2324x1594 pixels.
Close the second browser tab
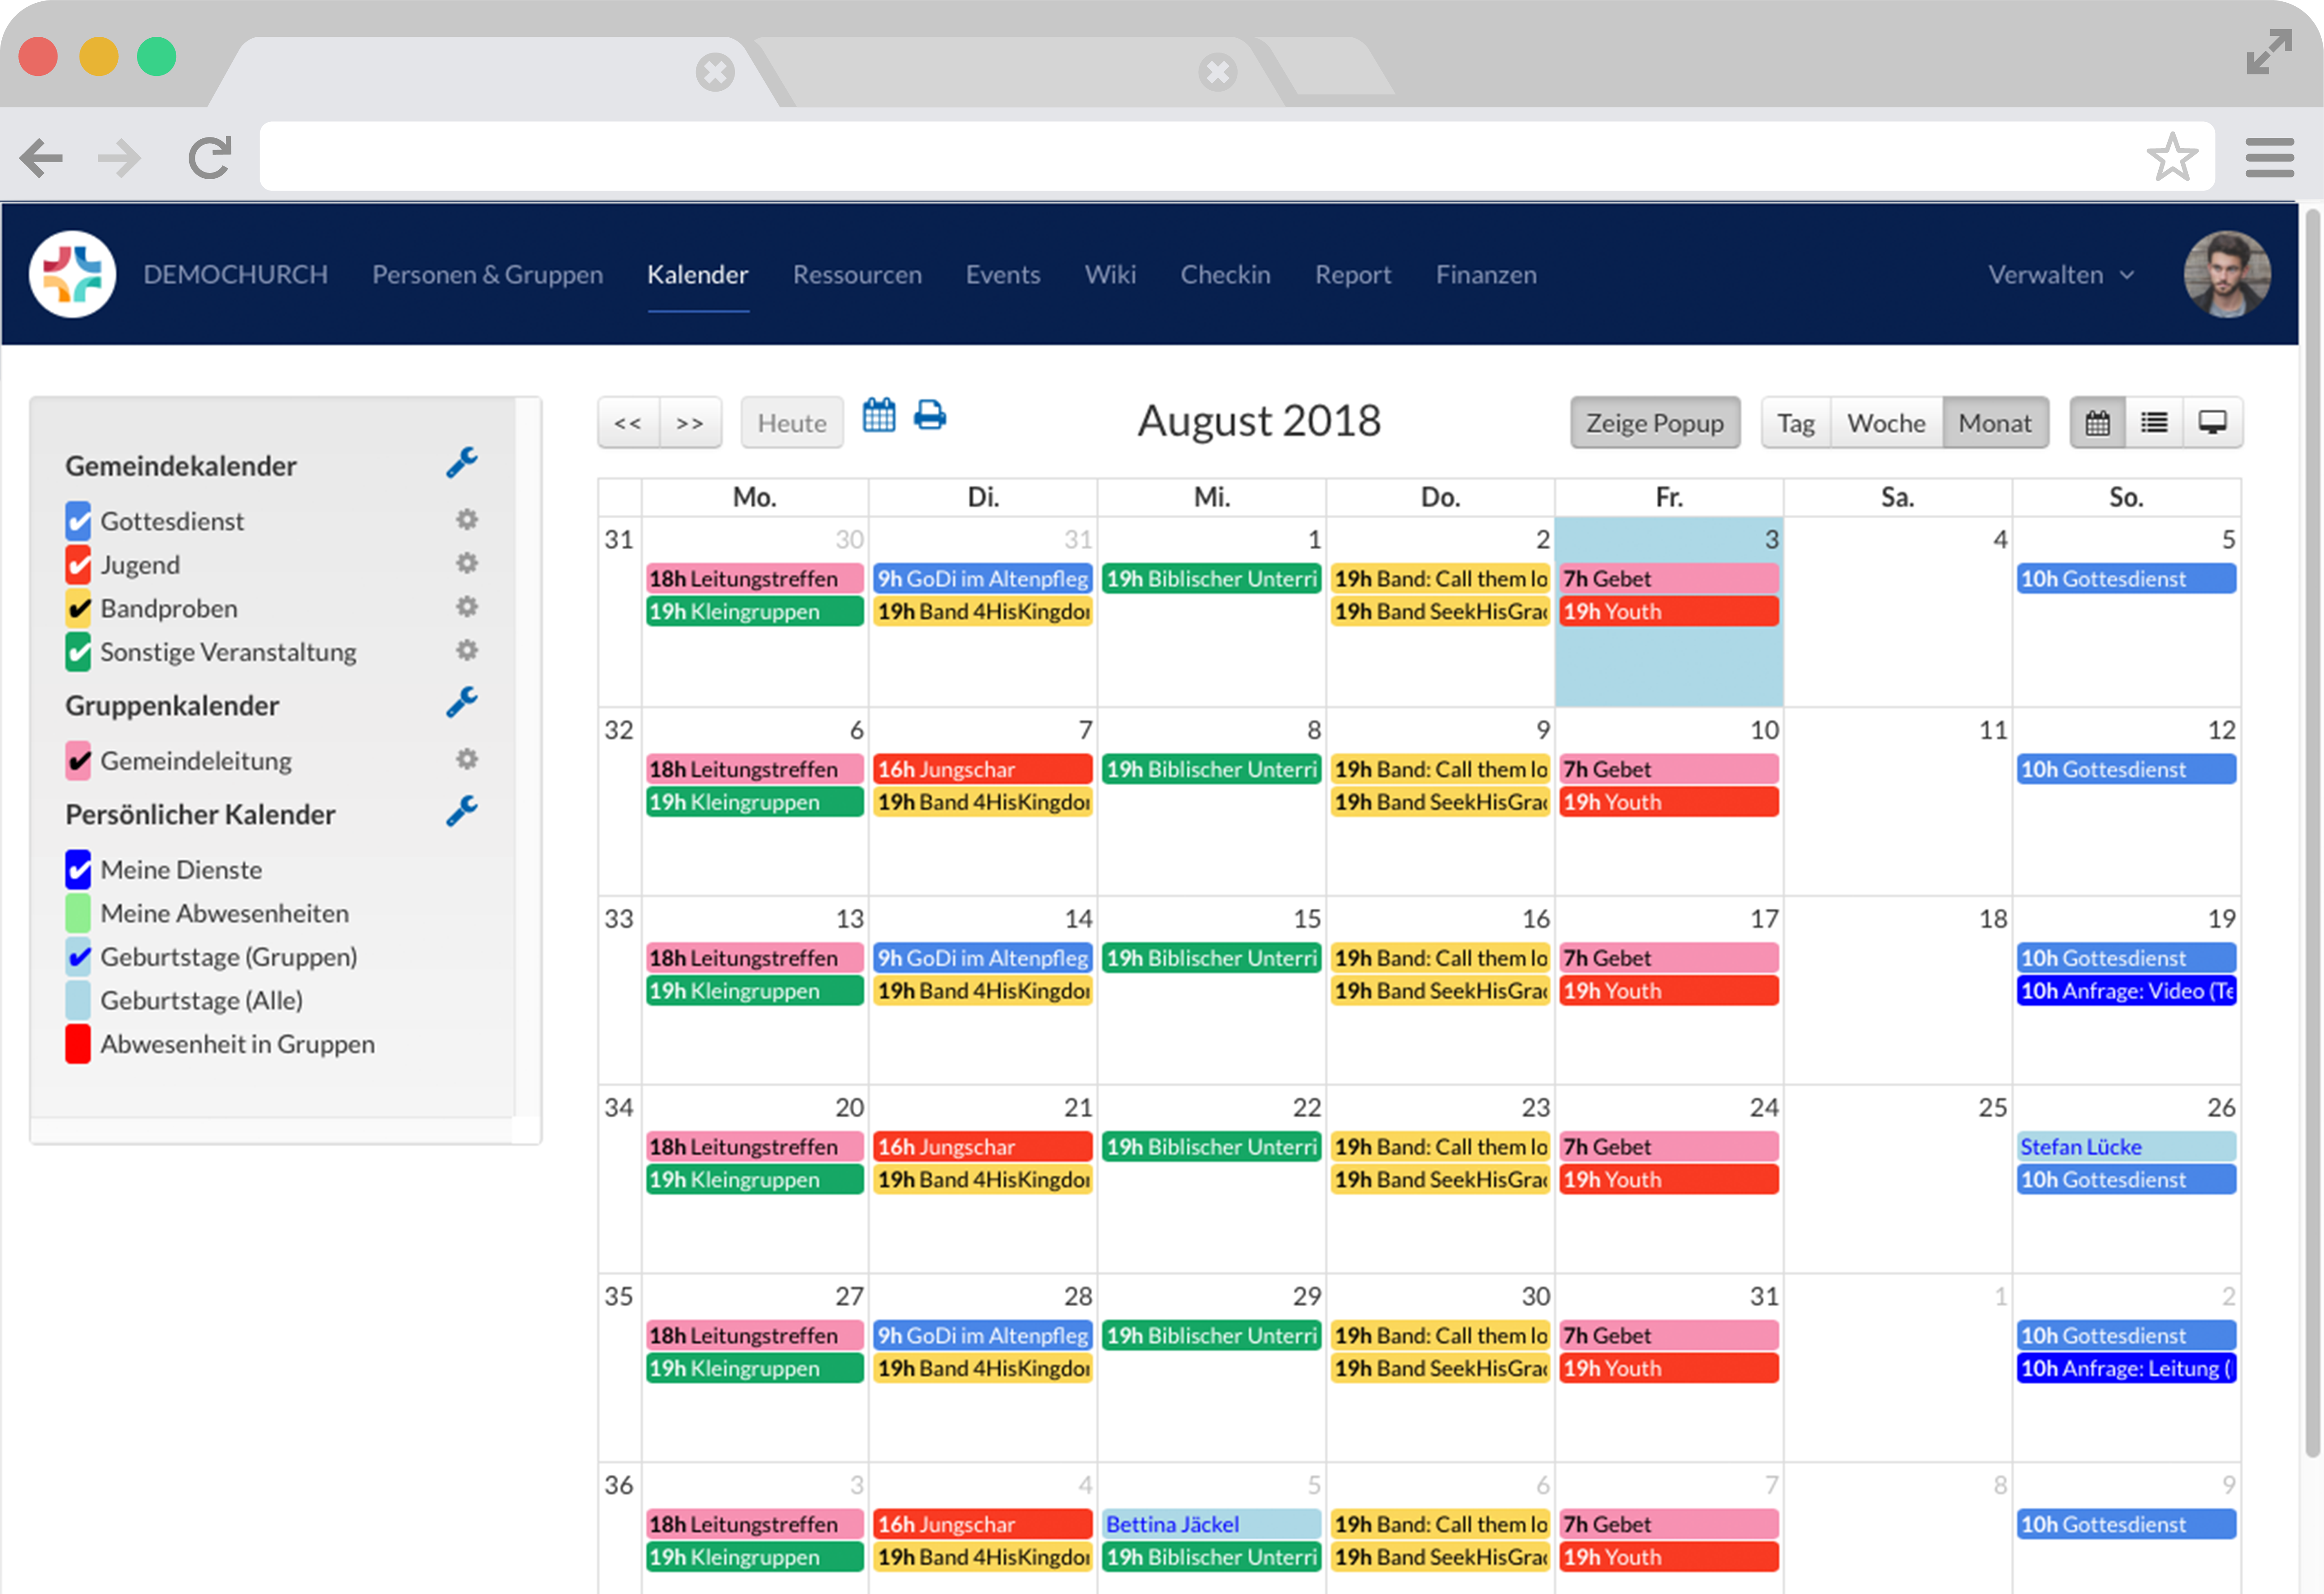1218,72
